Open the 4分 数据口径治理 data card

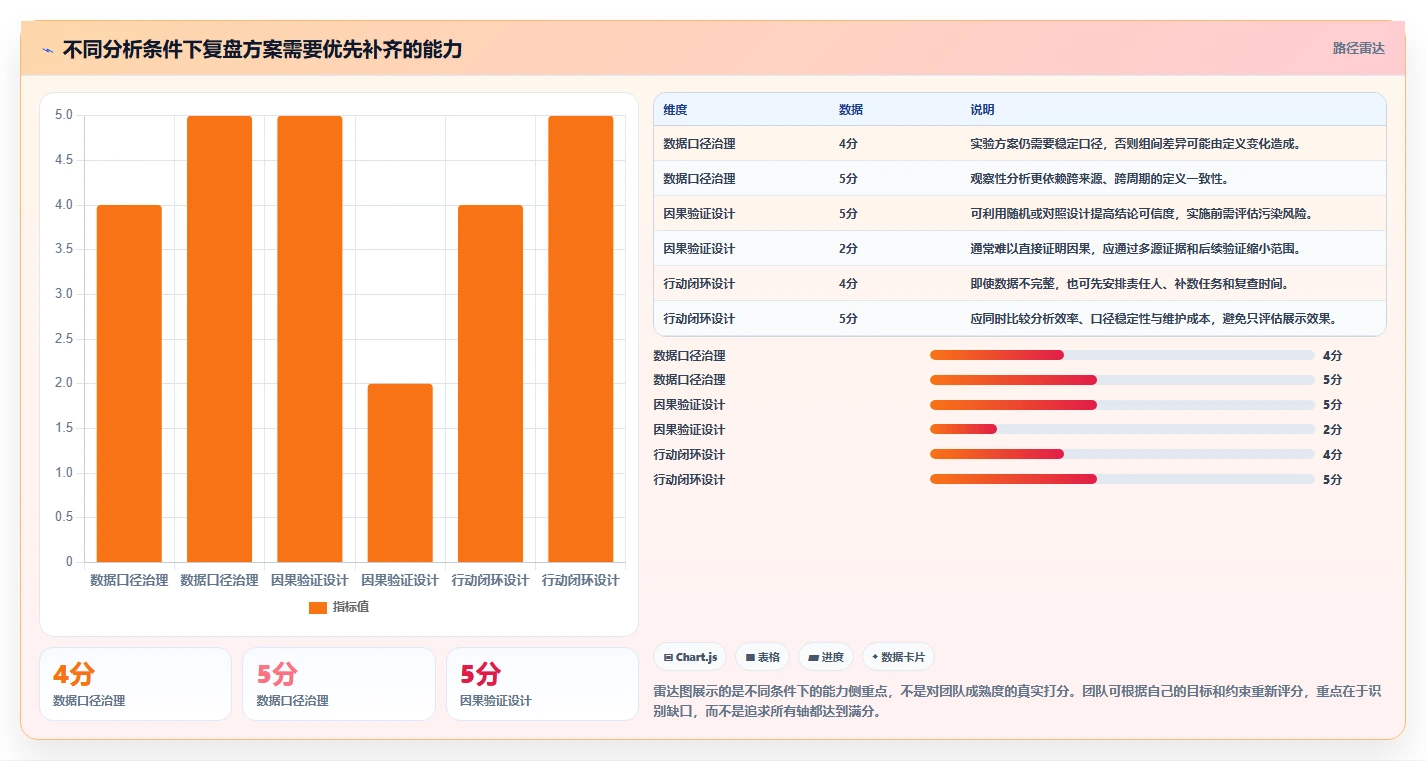click(x=135, y=684)
